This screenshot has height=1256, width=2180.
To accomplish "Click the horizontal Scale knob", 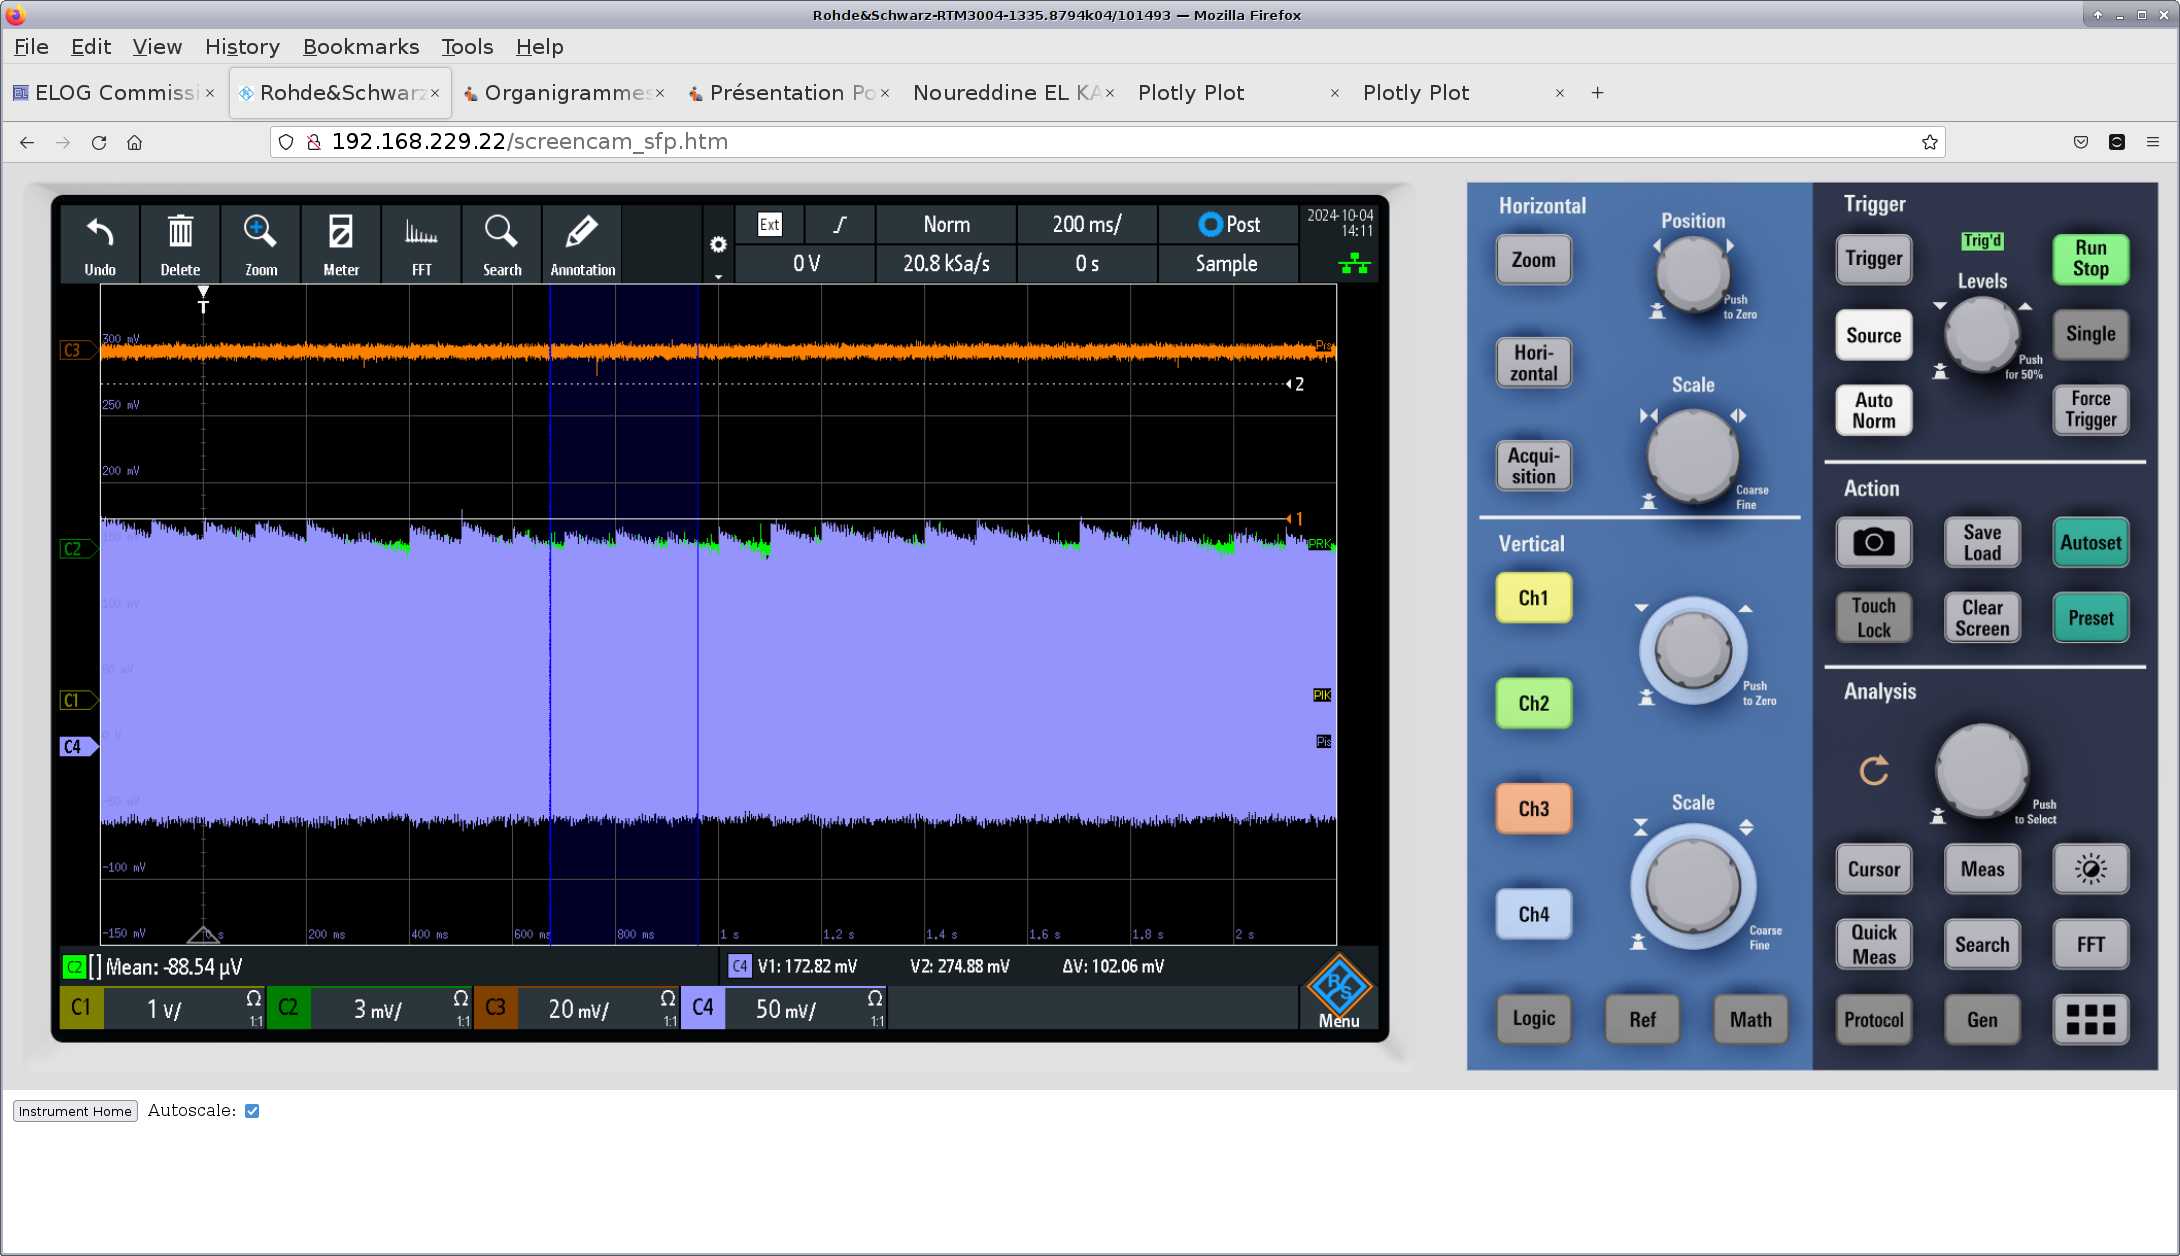I will [x=1692, y=457].
